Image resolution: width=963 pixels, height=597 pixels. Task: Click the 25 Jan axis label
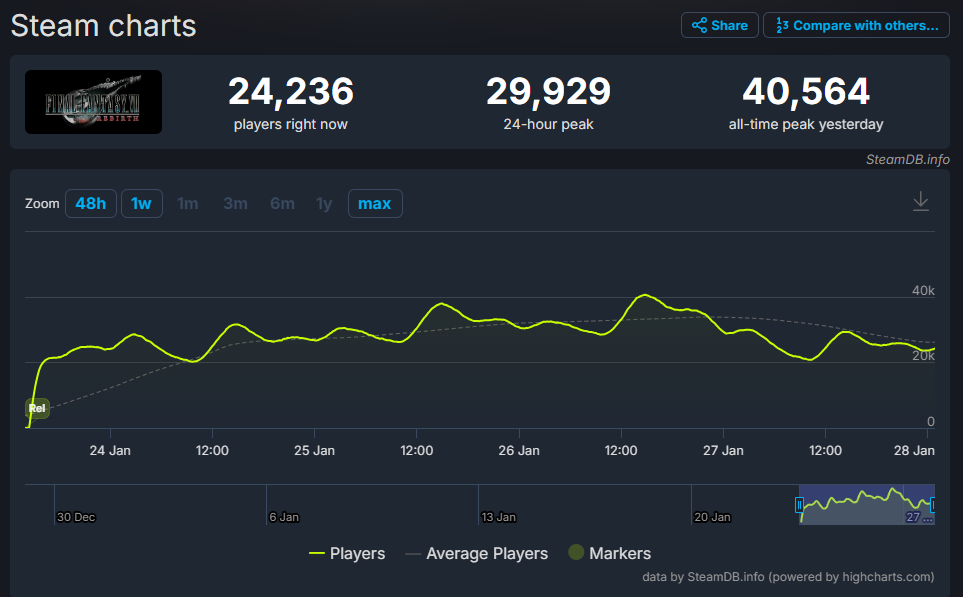pos(314,451)
